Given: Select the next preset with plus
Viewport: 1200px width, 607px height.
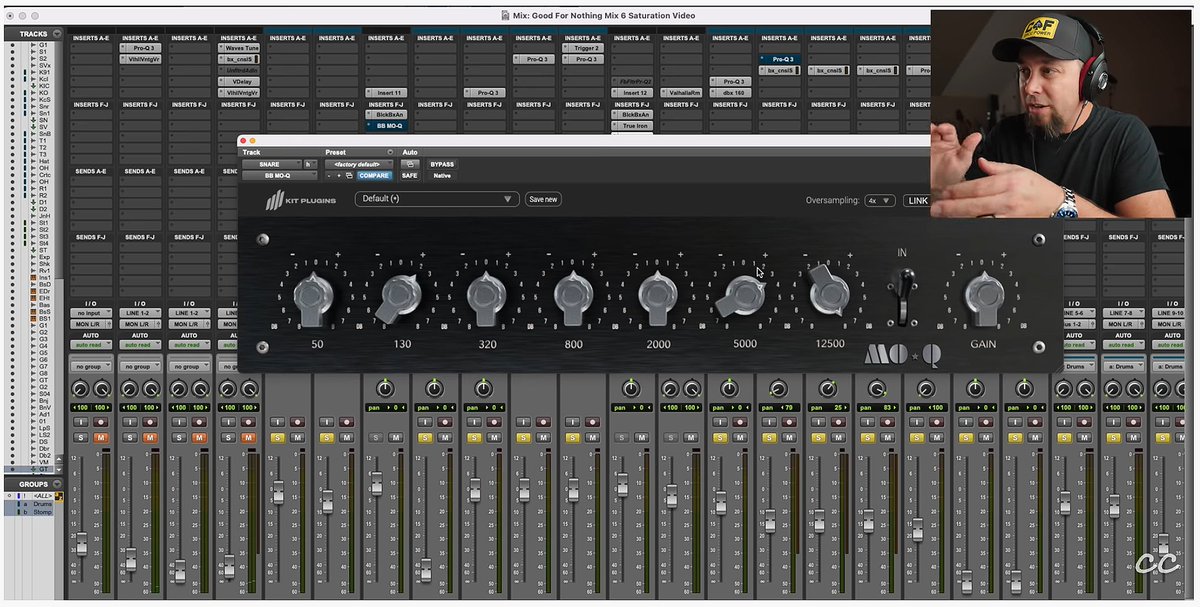Looking at the screenshot, I should coord(337,176).
